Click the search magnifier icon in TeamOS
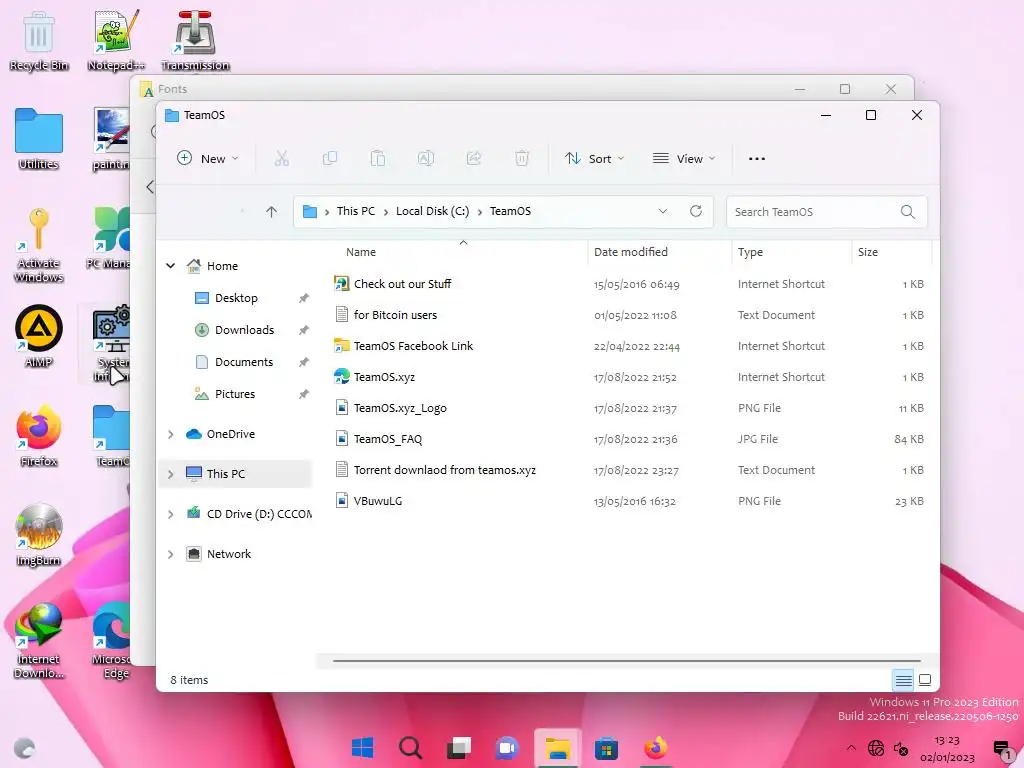The width and height of the screenshot is (1024, 768). click(908, 212)
